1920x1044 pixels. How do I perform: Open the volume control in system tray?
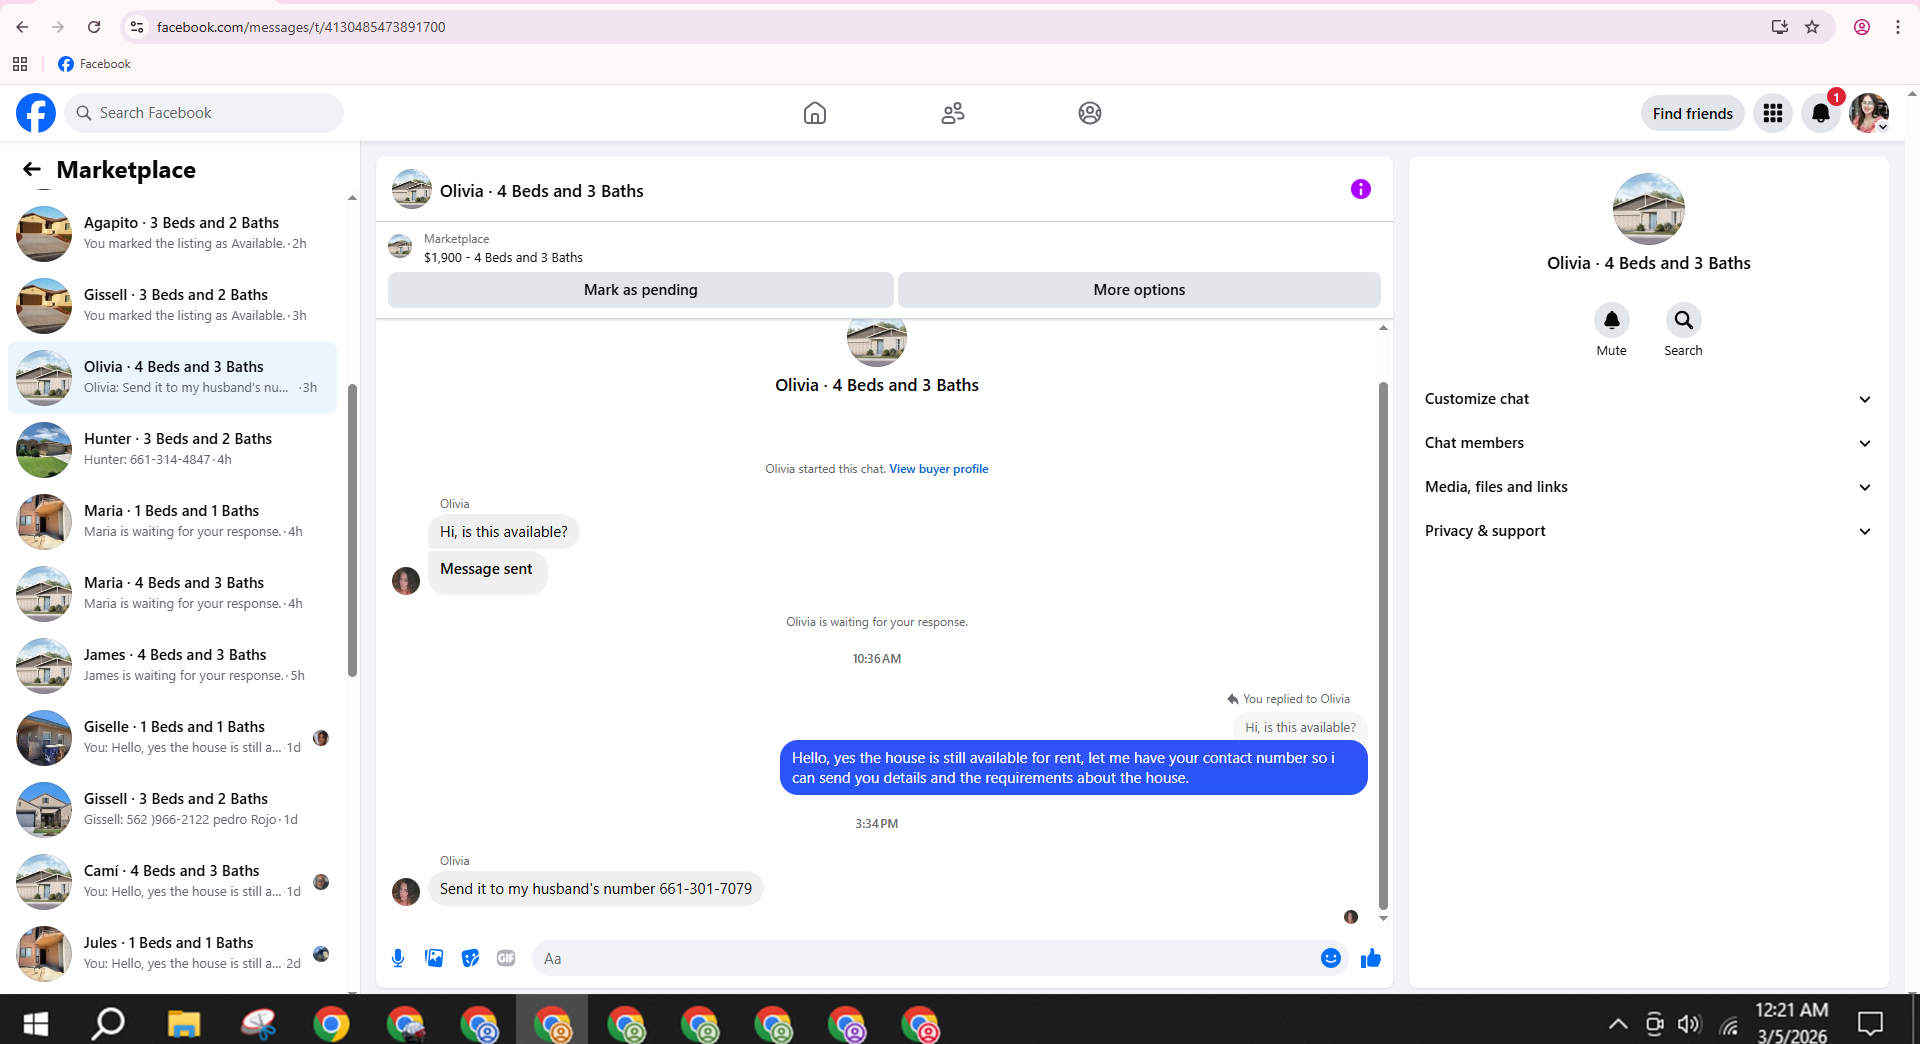click(x=1690, y=1023)
